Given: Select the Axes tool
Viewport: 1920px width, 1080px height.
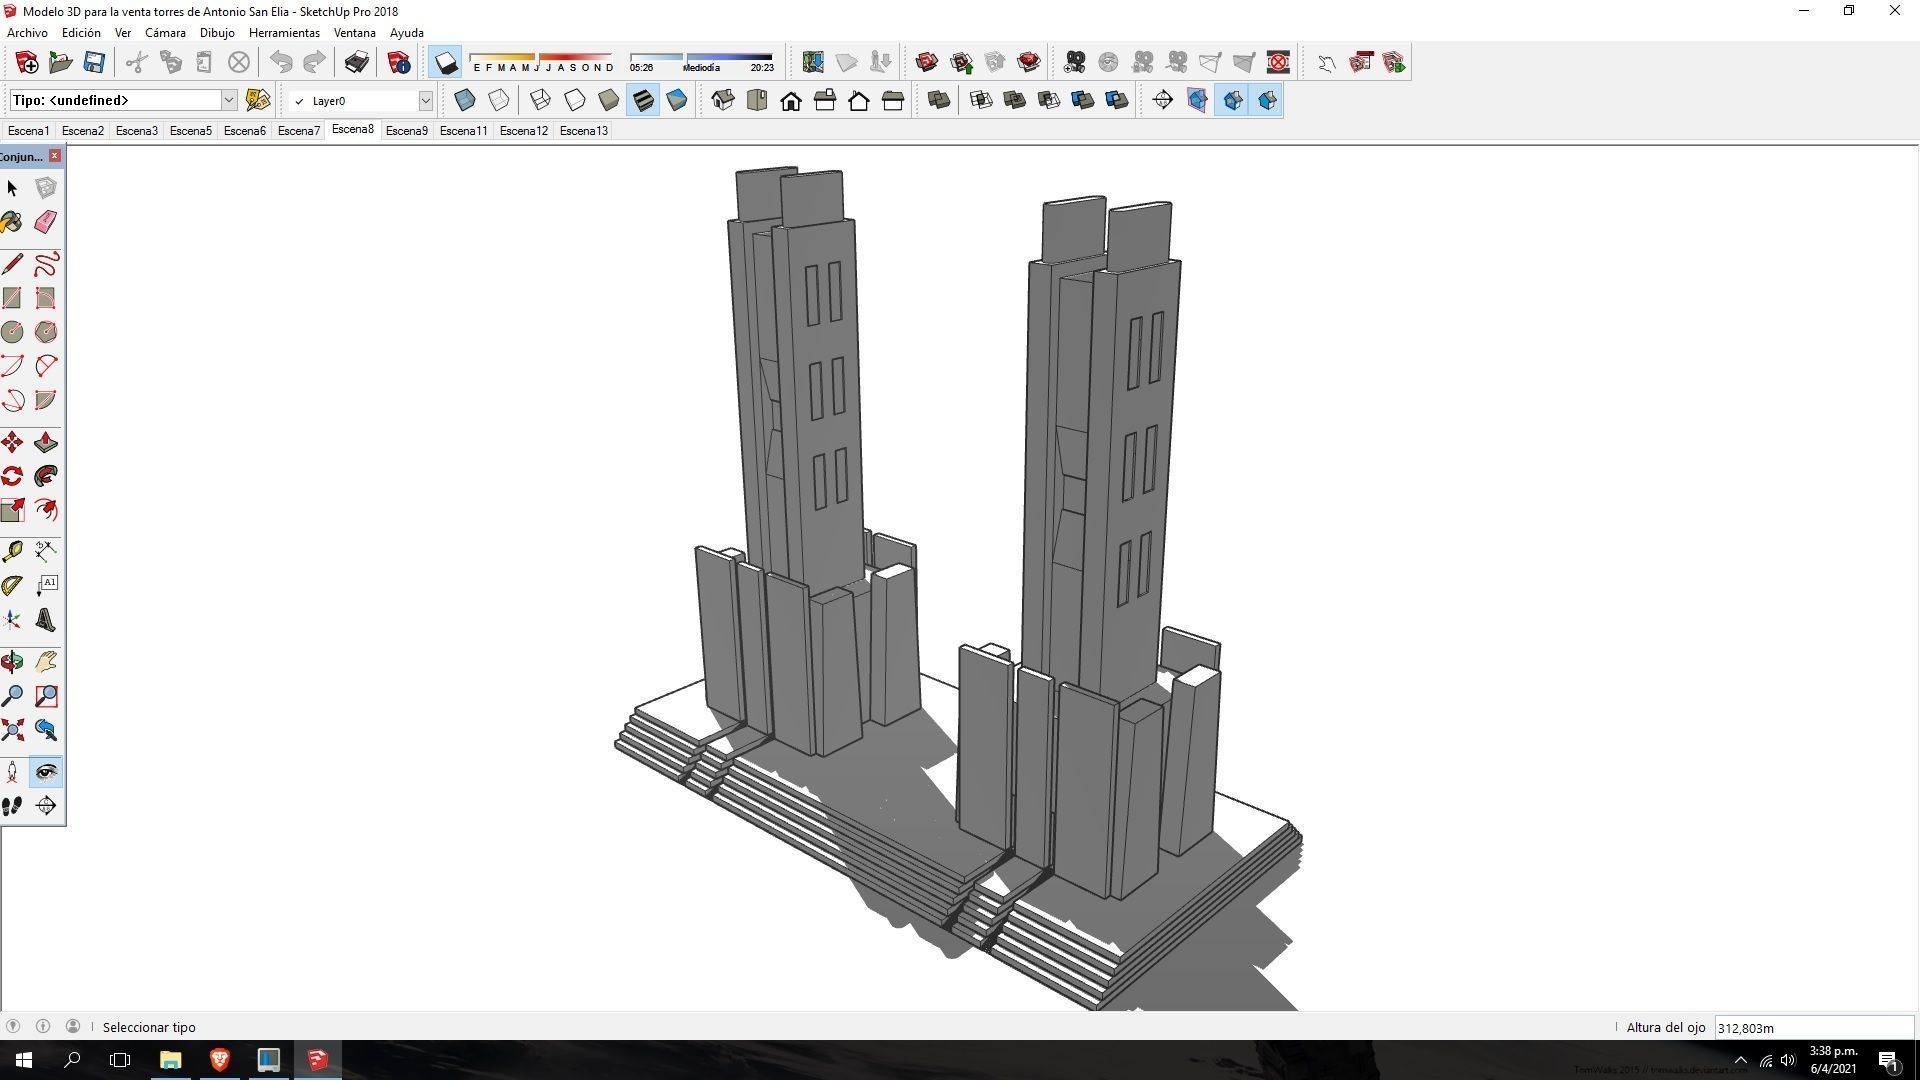Looking at the screenshot, I should [x=12, y=620].
